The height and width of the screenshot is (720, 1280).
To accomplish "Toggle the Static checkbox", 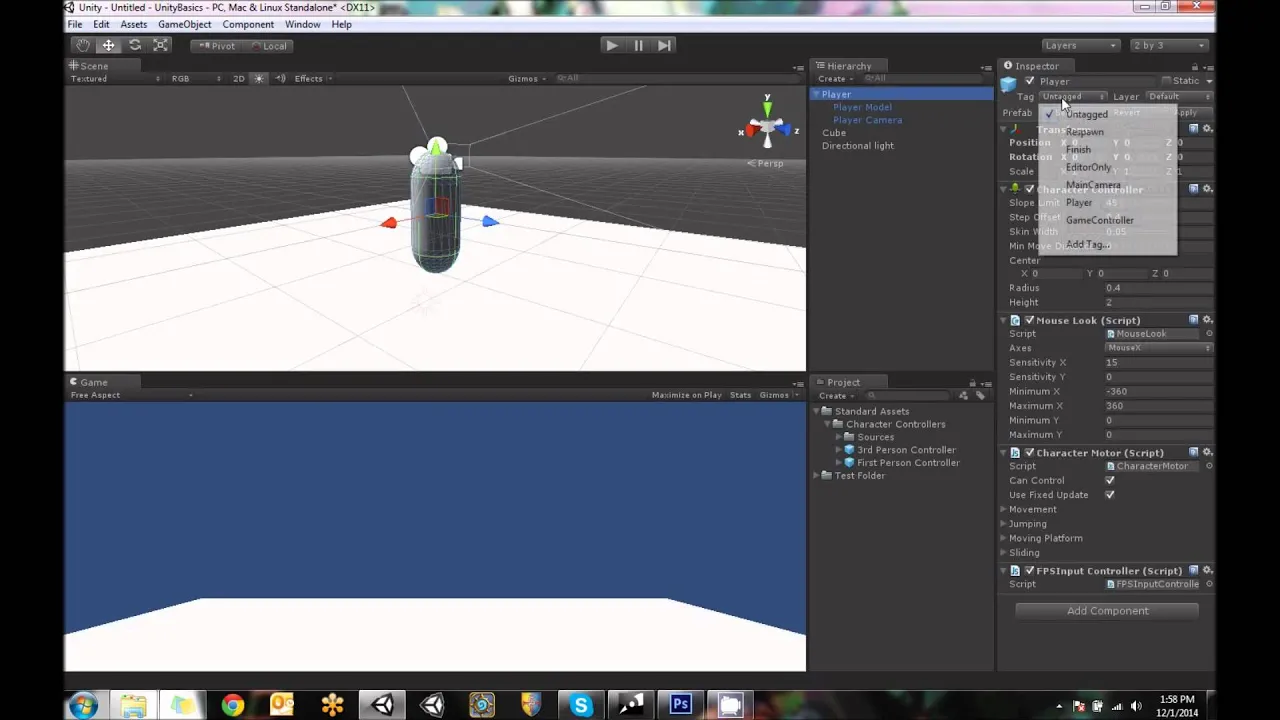I will (x=1166, y=81).
